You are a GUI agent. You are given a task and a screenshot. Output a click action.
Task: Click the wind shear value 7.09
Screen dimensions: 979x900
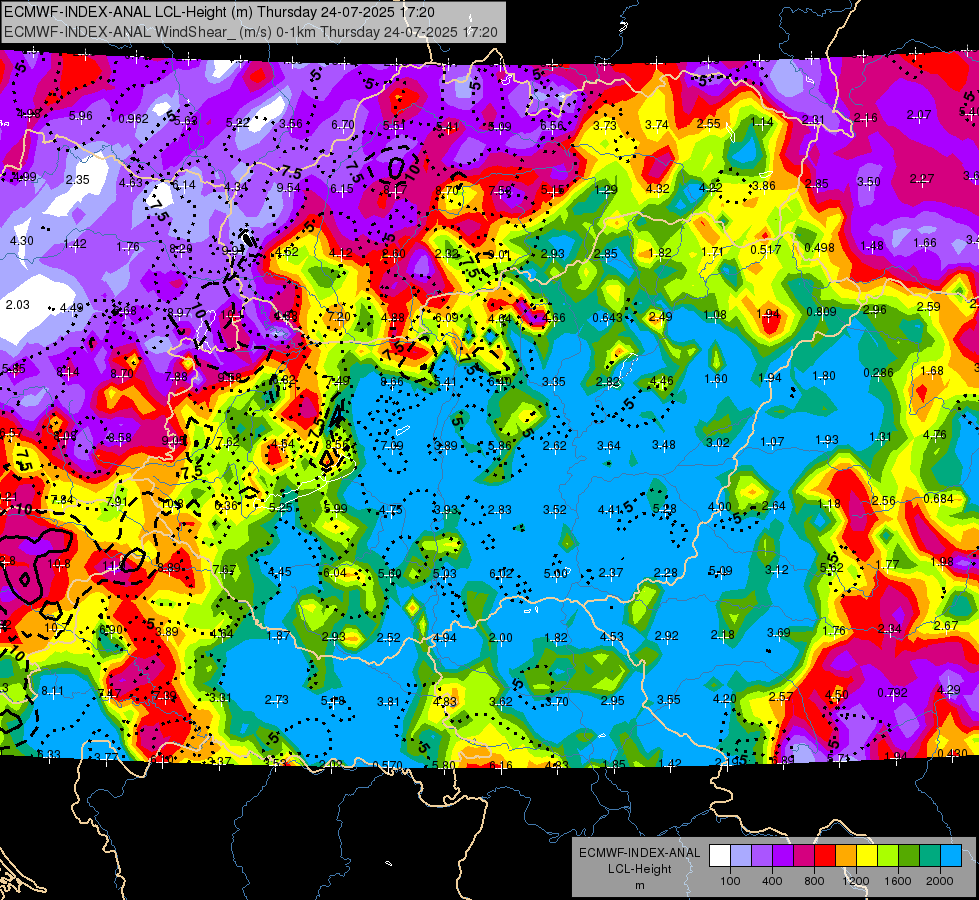(391, 445)
